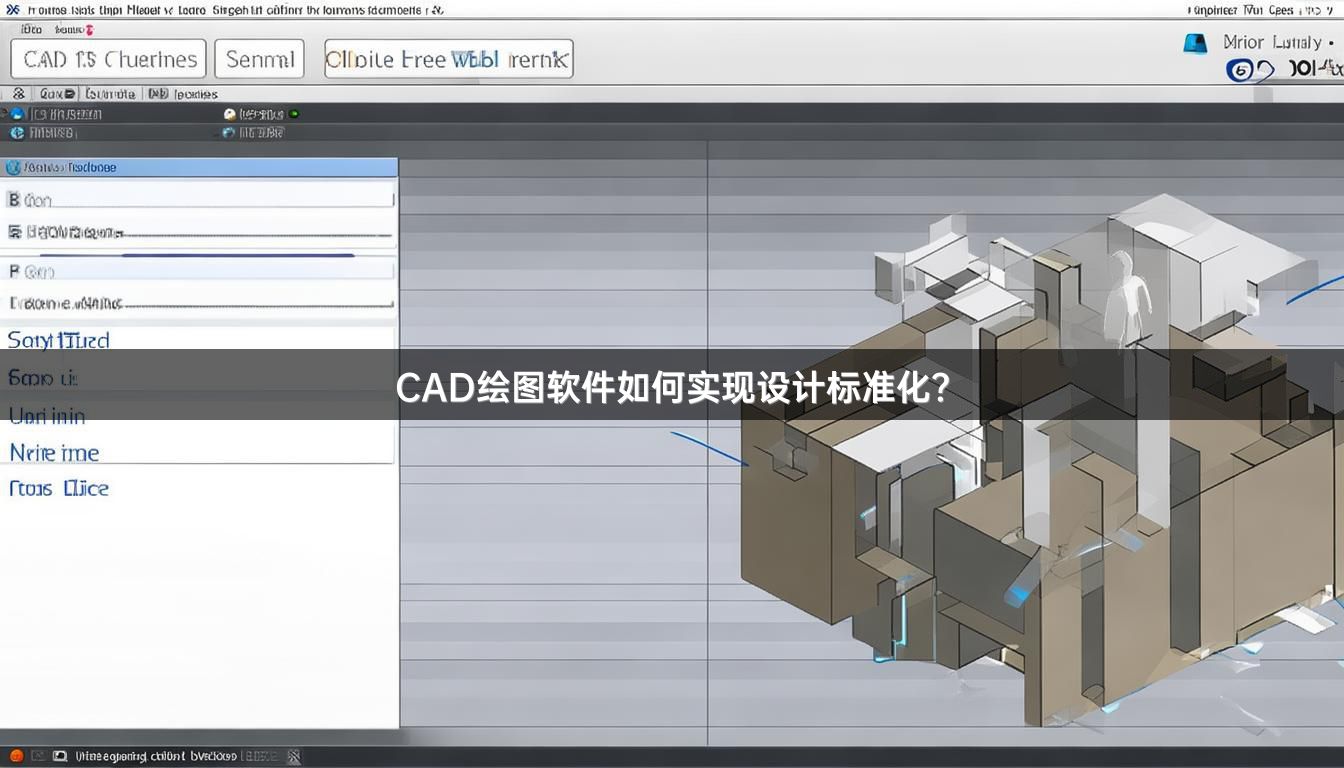The height and width of the screenshot is (768, 1344).
Task: Click the field row labeled P in left panel
Action: (x=199, y=271)
